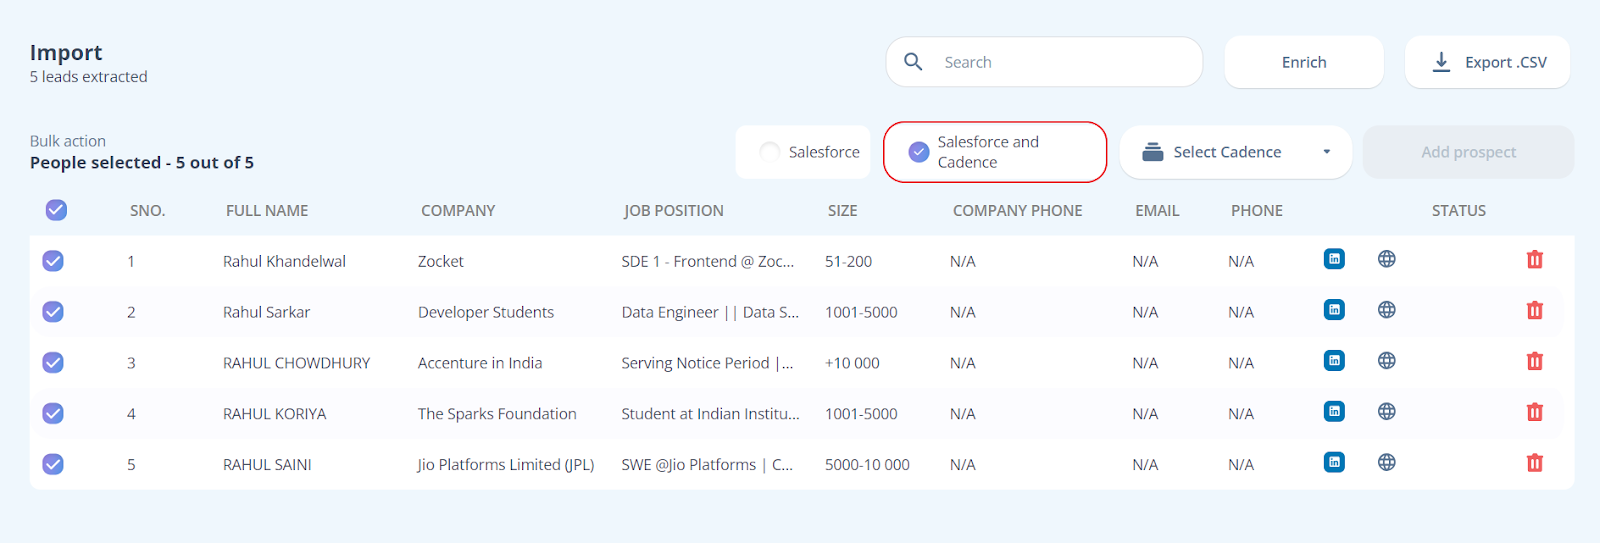The height and width of the screenshot is (543, 1600).
Task: Toggle the select-all checkbox in table header
Action: 56,210
